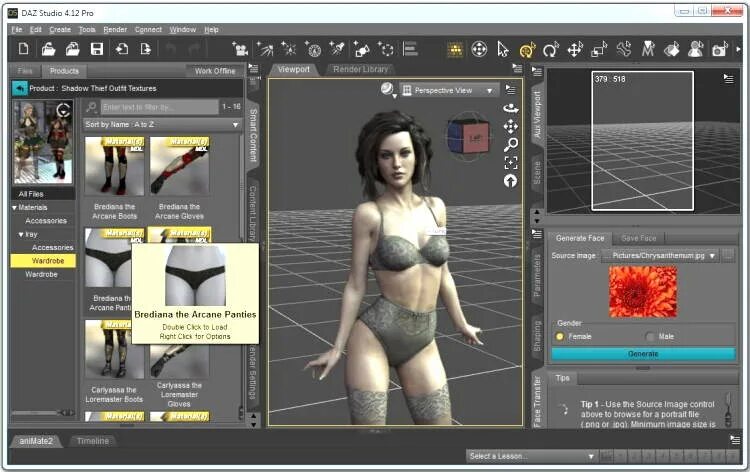
Task: Click the Import file icon
Action: click(x=121, y=49)
